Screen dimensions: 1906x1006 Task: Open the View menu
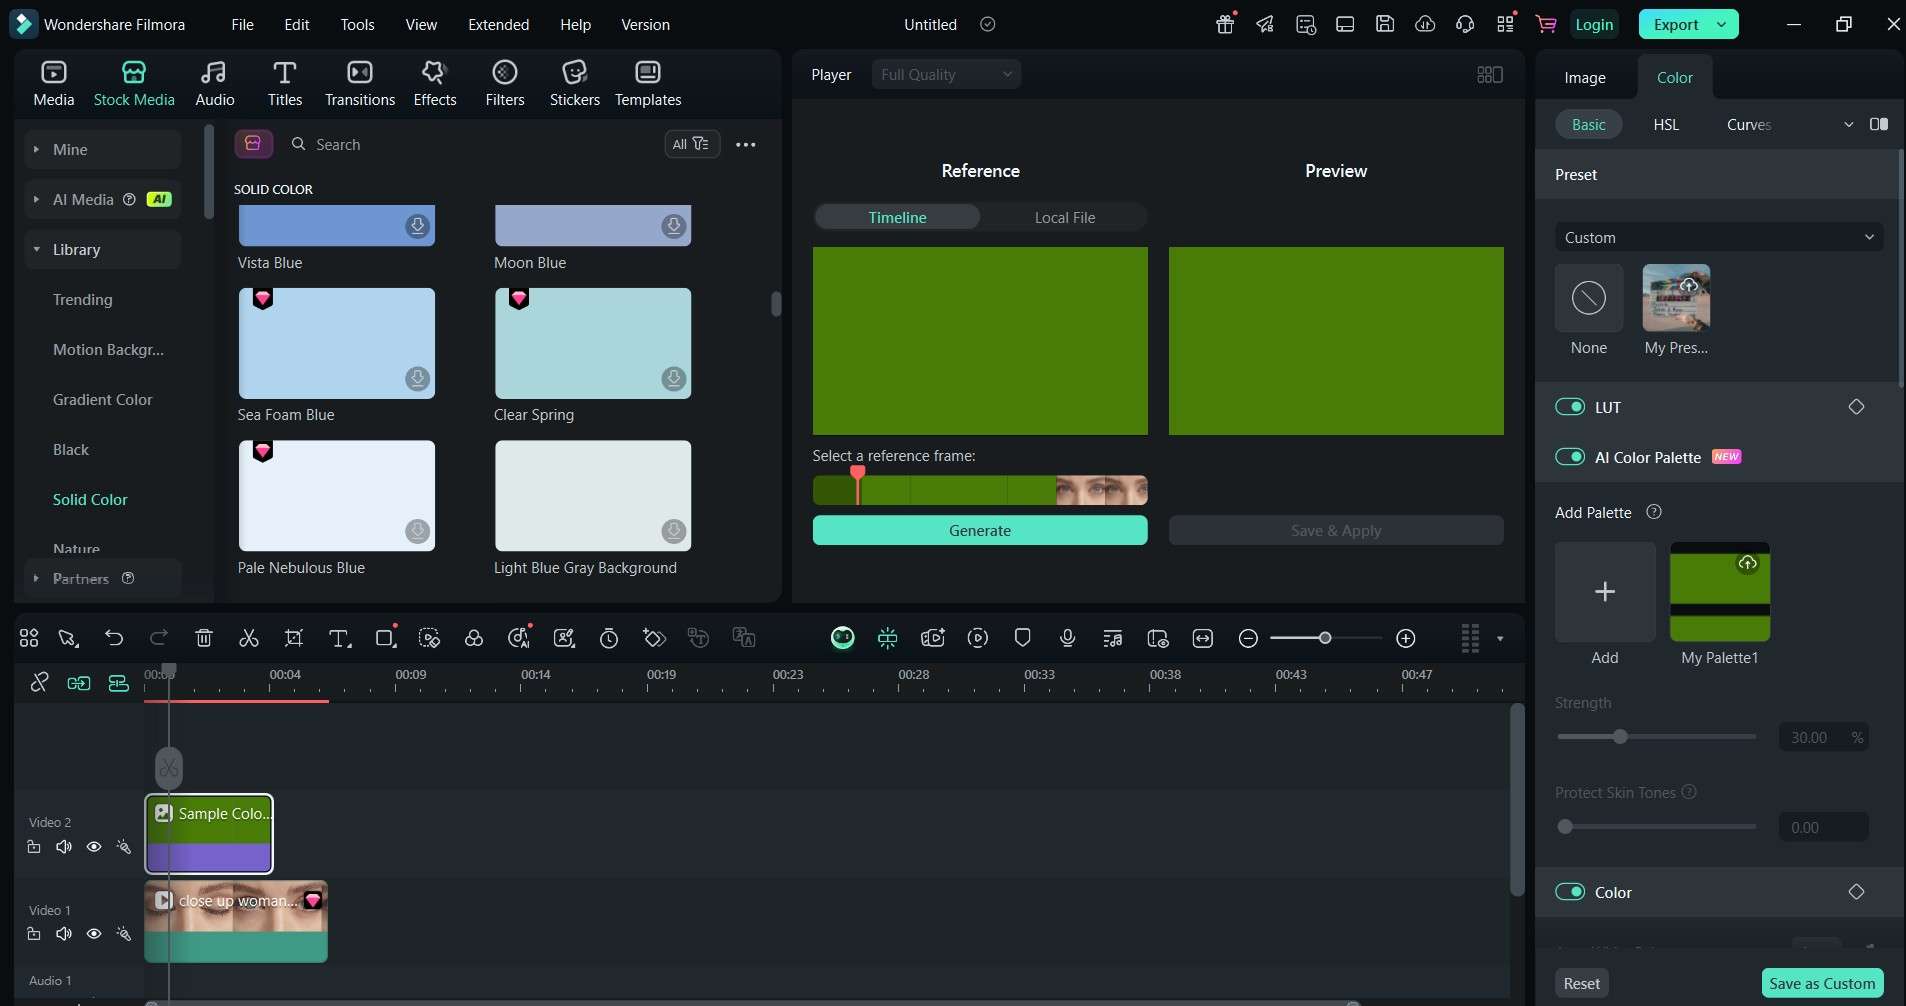click(421, 24)
